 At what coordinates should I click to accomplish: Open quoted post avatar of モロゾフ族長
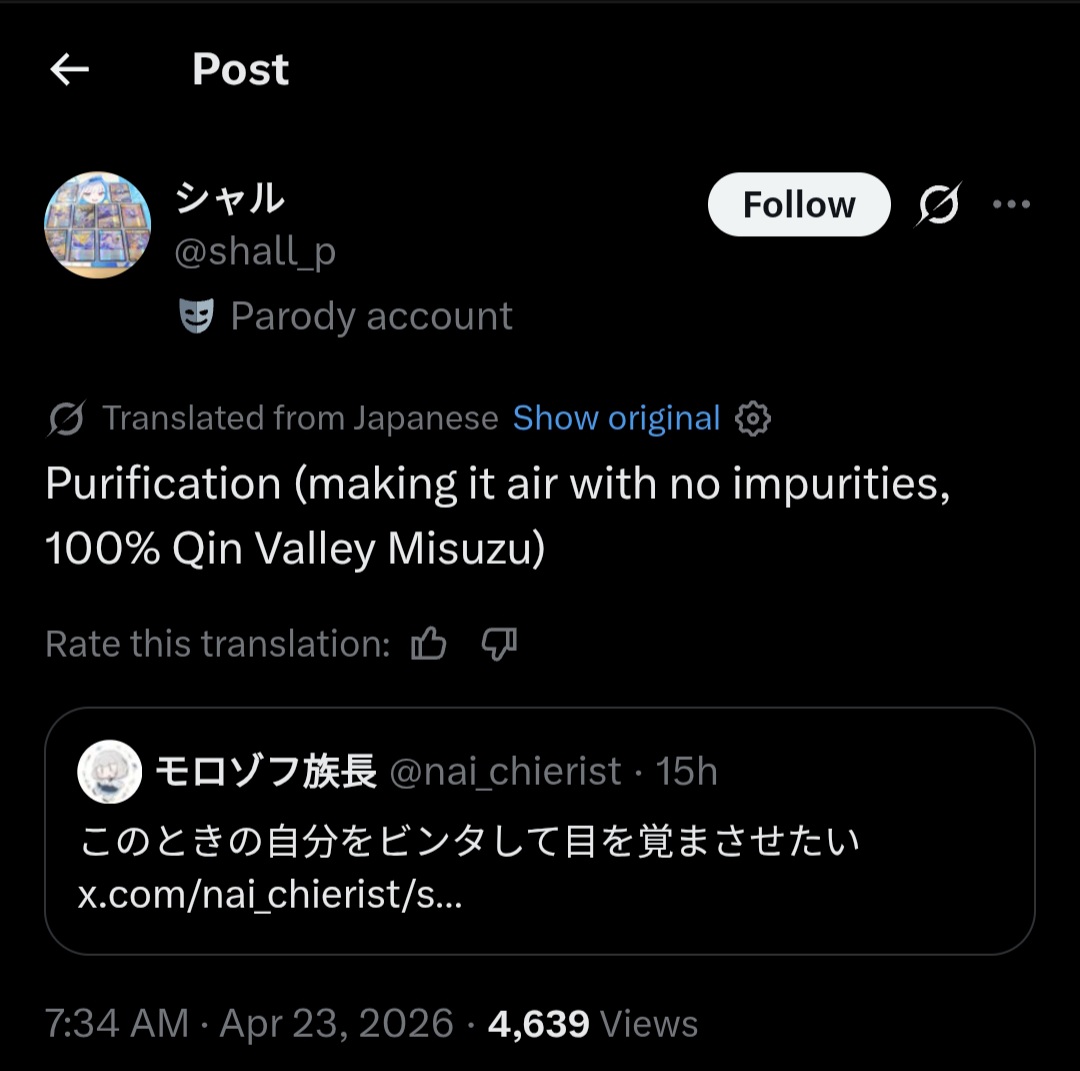(109, 772)
